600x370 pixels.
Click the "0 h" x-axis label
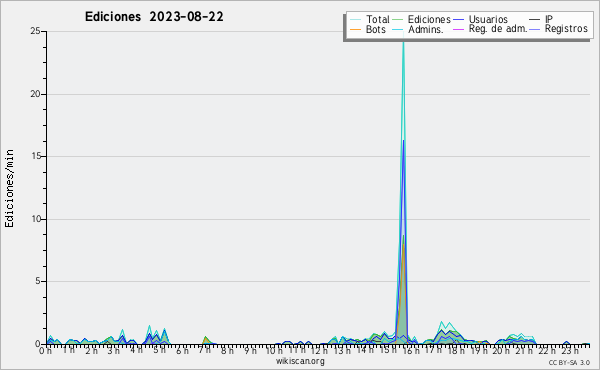click(x=46, y=351)
